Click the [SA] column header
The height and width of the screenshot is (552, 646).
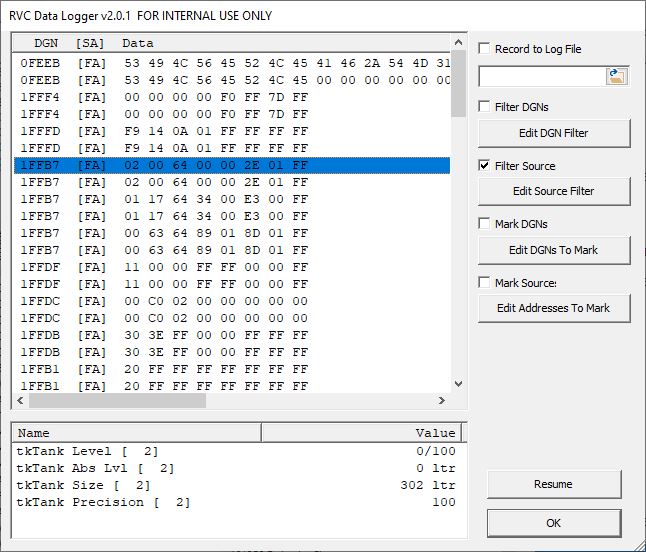90,43
